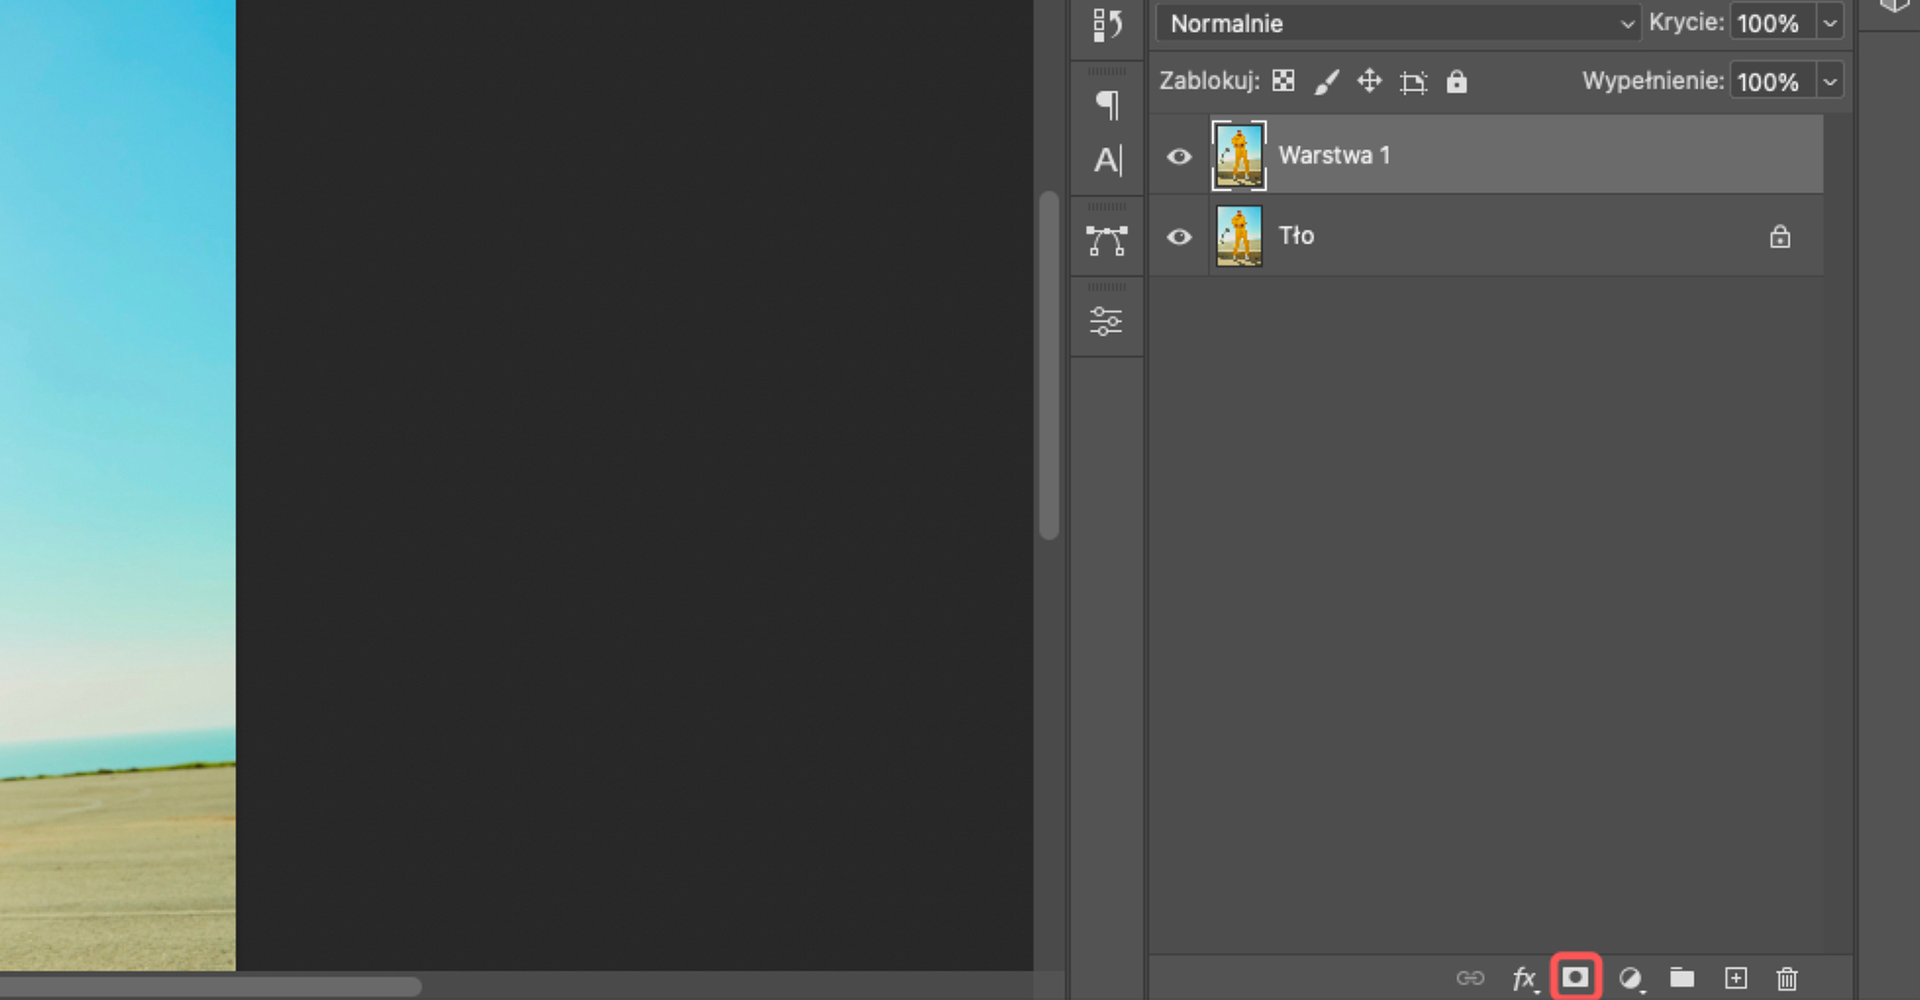Link layers chain icon

[1470, 978]
